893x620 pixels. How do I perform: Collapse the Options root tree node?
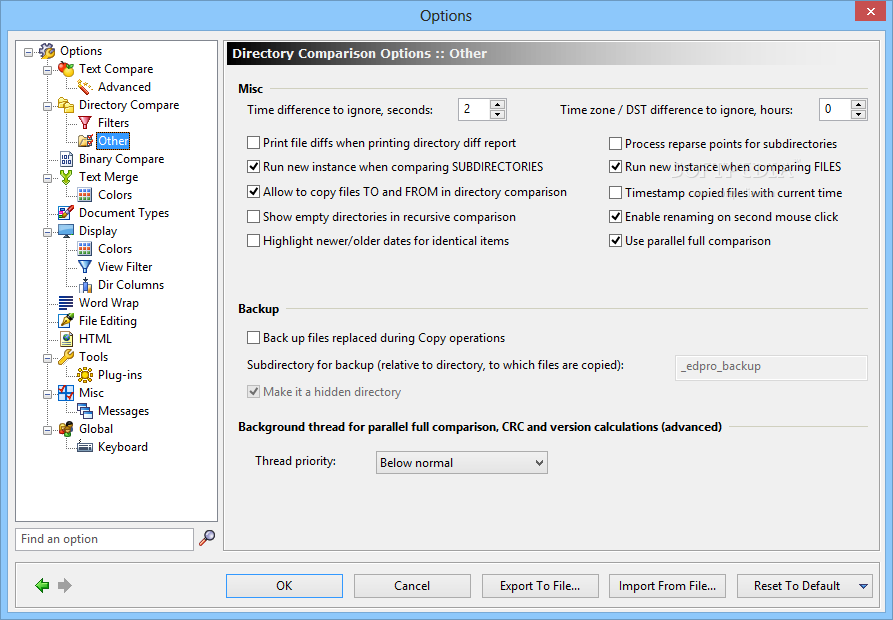click(x=28, y=52)
